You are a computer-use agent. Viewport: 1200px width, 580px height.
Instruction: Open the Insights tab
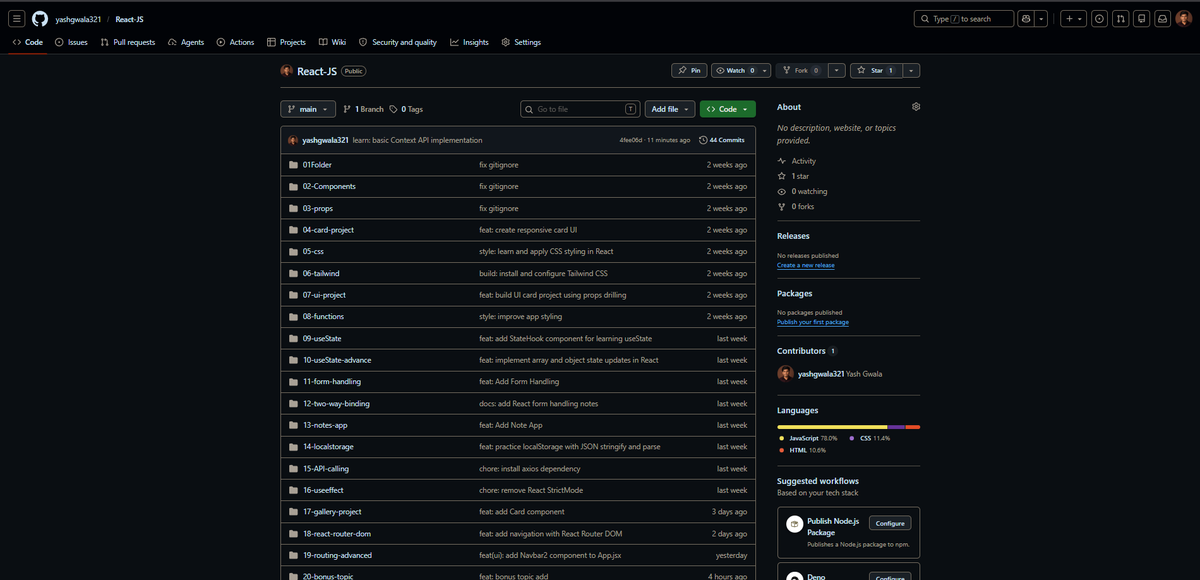point(469,42)
